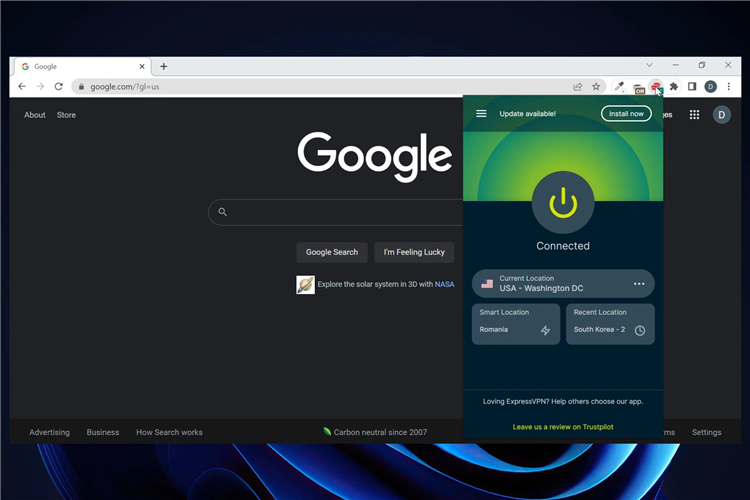The width and height of the screenshot is (750, 500).
Task: Open the About link
Action: click(x=35, y=115)
